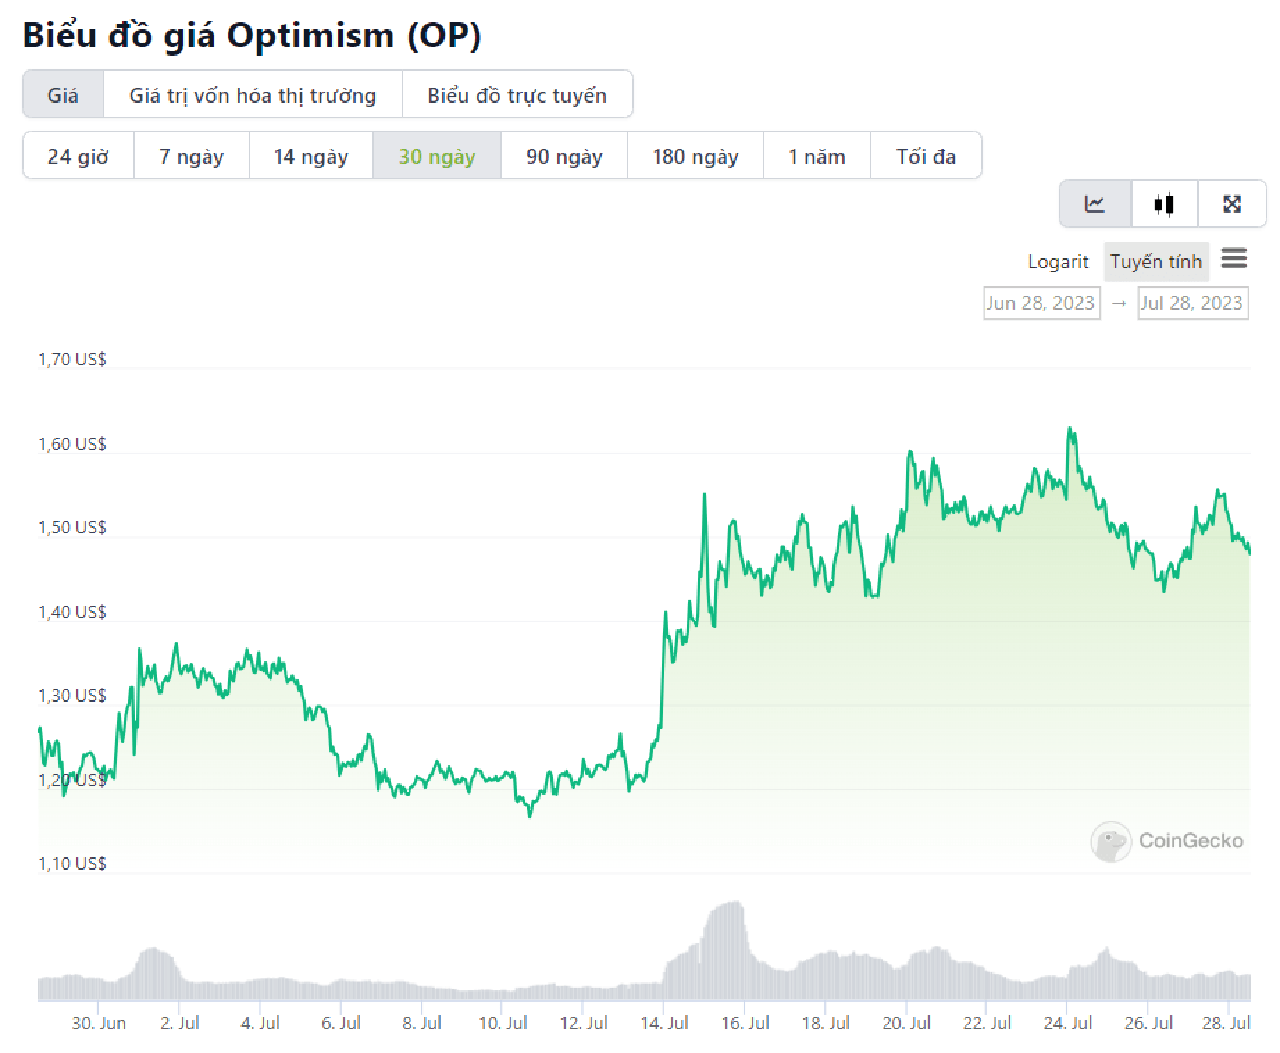Click the 30. Jun date label
Image resolution: width=1280 pixels, height=1053 pixels.
click(99, 1023)
